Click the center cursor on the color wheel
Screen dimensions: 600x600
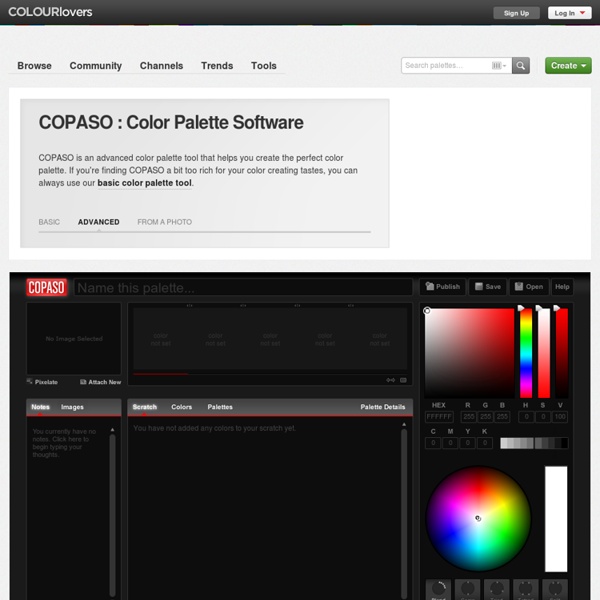click(478, 518)
